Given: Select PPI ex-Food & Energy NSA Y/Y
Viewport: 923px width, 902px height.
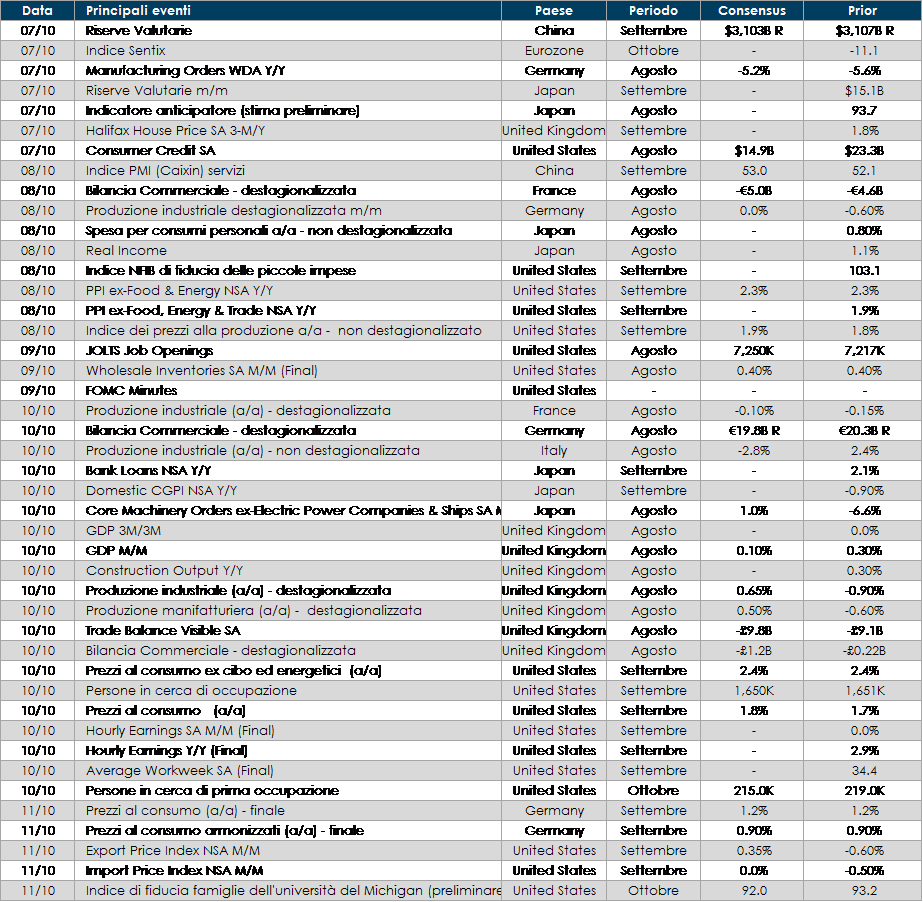Looking at the screenshot, I should coord(187,290).
